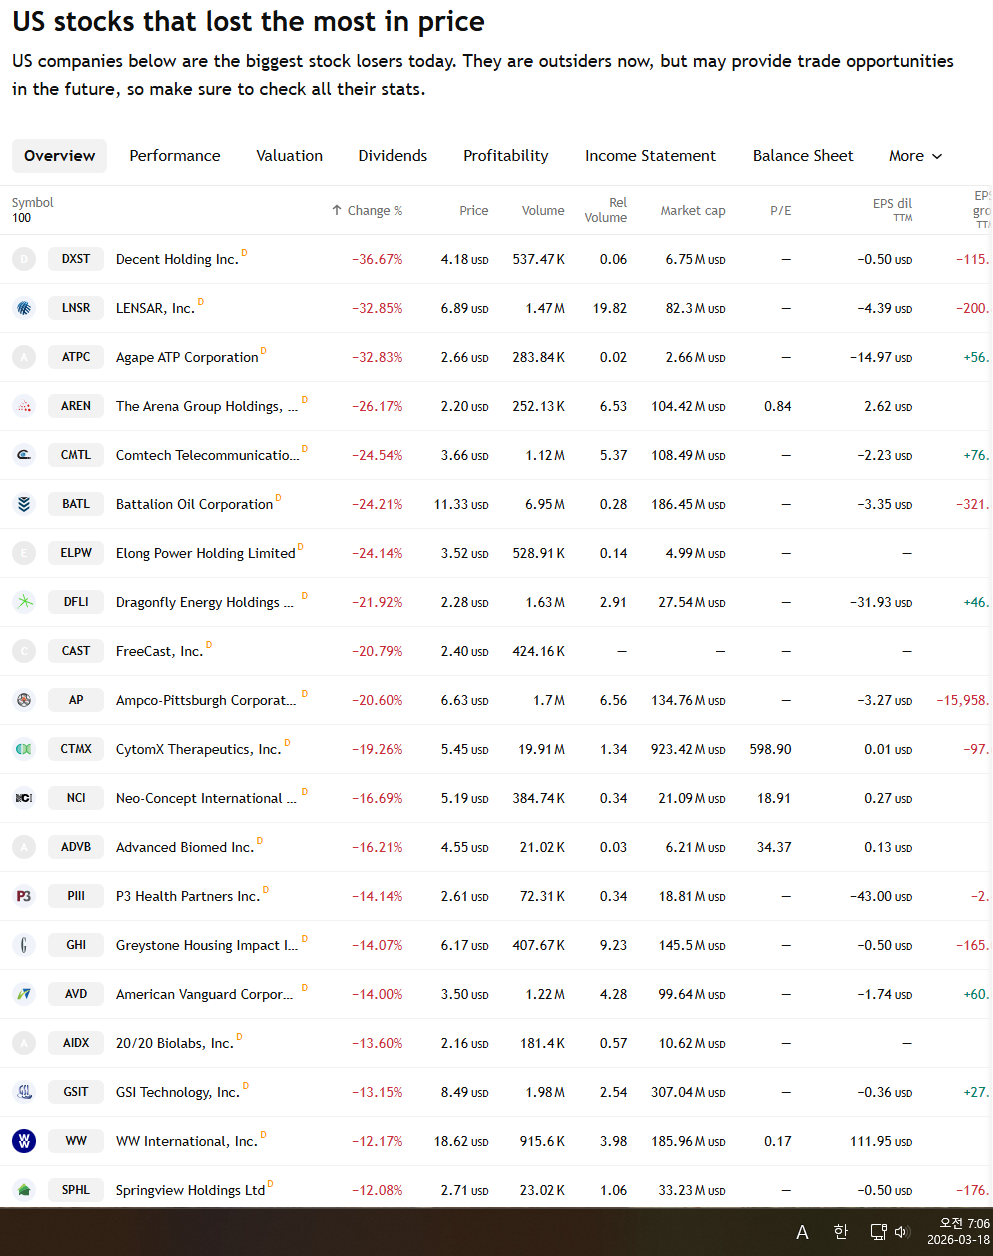Select the AIDX row logo icon
This screenshot has width=993, height=1256.
[24, 1043]
